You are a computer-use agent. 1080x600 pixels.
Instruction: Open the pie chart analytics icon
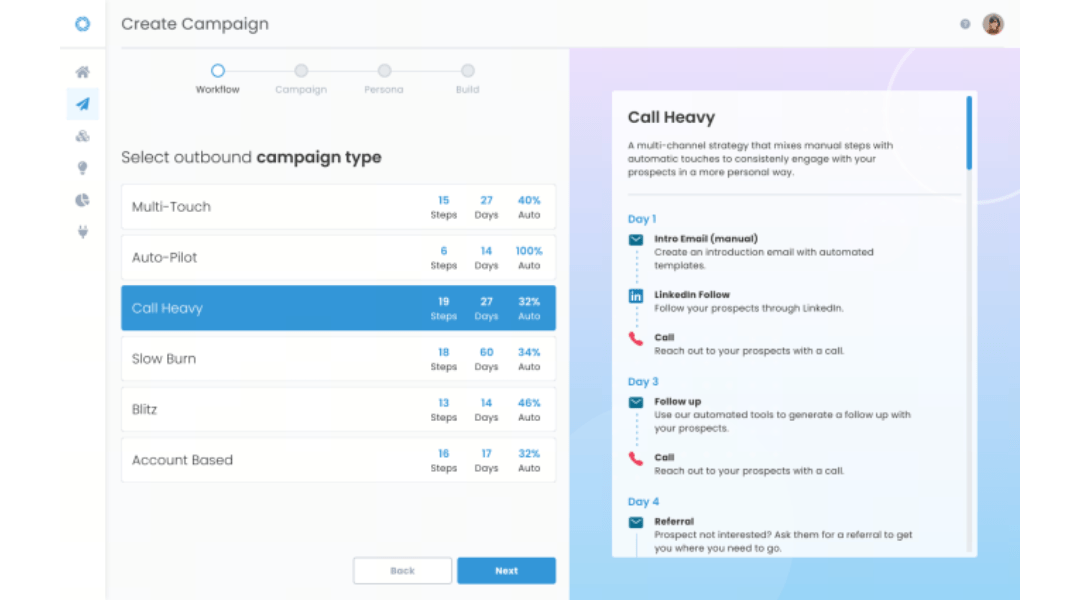[x=83, y=200]
